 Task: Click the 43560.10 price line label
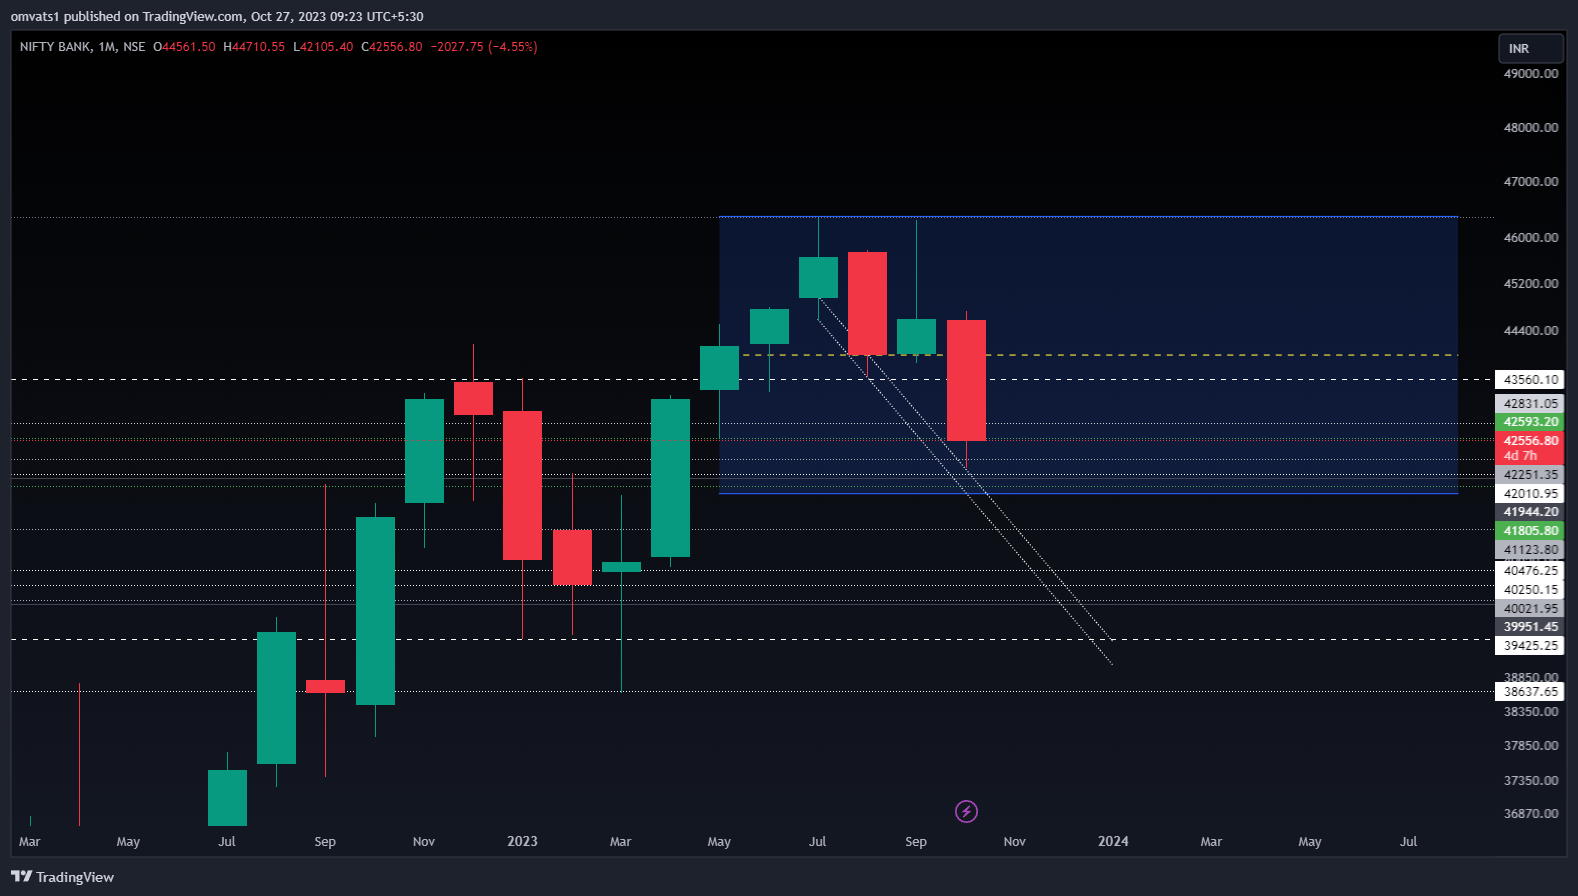(1530, 379)
